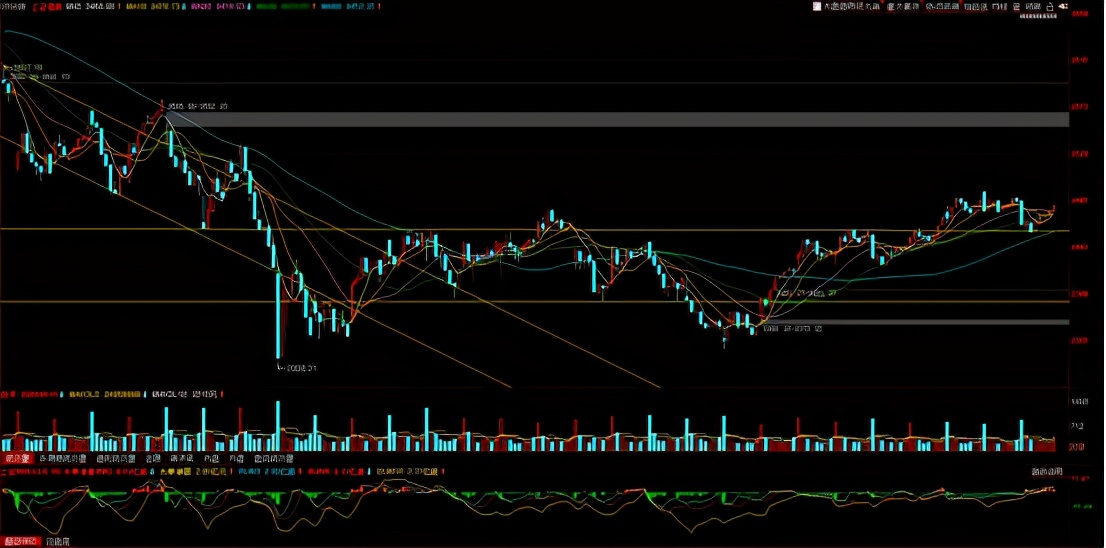Screen dimensions: 1106x548
Task: Click the white square icon in top-right toolbar
Action: point(818,7)
